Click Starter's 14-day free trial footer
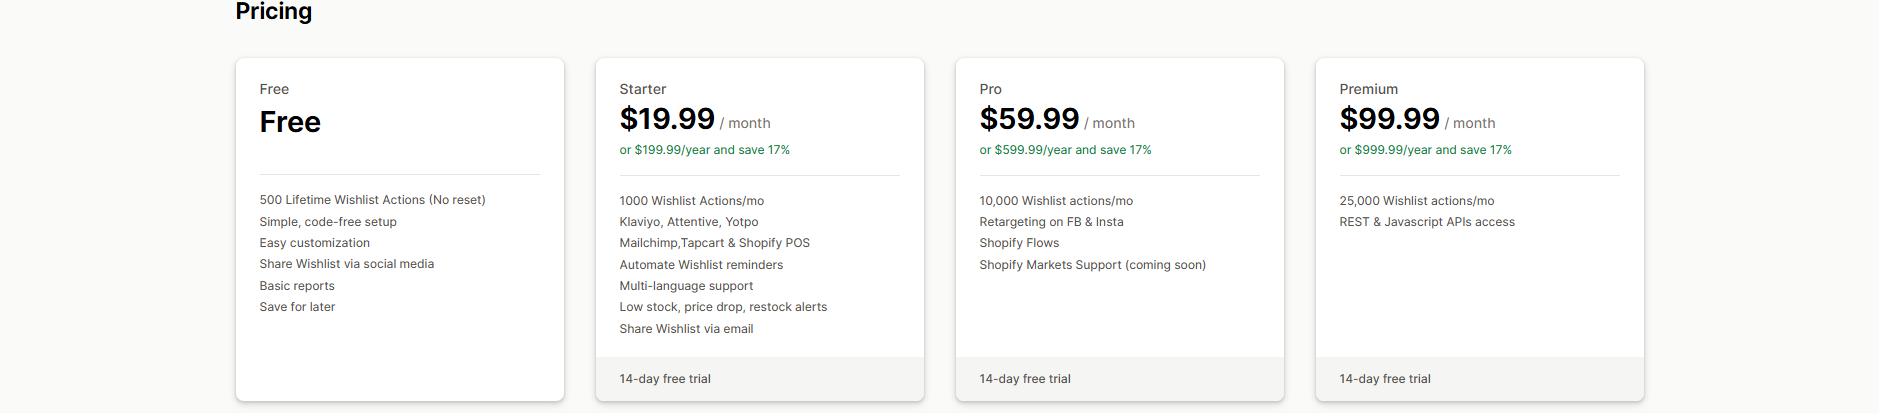This screenshot has width=1879, height=413. [665, 379]
